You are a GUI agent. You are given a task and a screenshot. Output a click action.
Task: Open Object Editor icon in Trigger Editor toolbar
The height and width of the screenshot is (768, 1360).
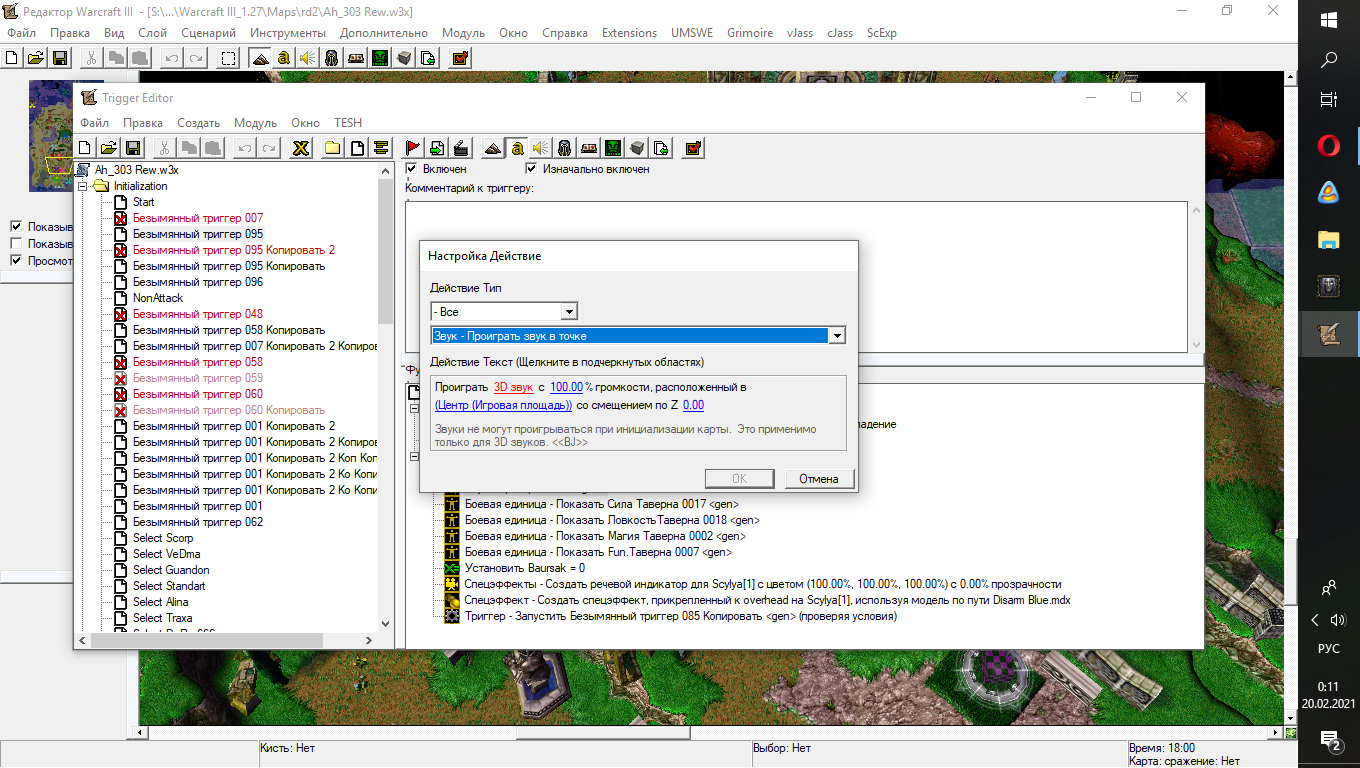click(x=565, y=148)
